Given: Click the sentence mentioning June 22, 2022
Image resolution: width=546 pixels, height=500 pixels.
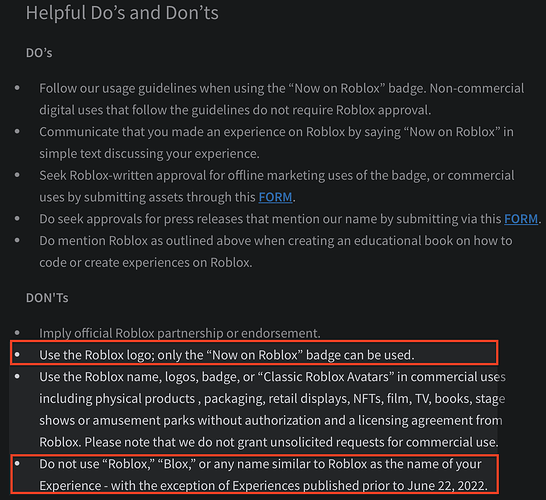Looking at the screenshot, I should [x=264, y=475].
